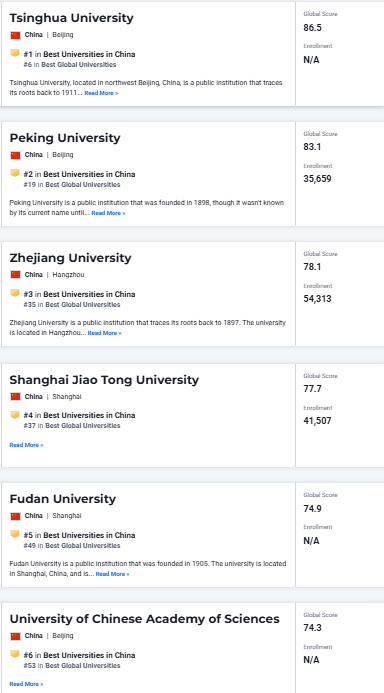384x693 pixels.
Task: Open the Fudan University heading link
Action: [62, 499]
